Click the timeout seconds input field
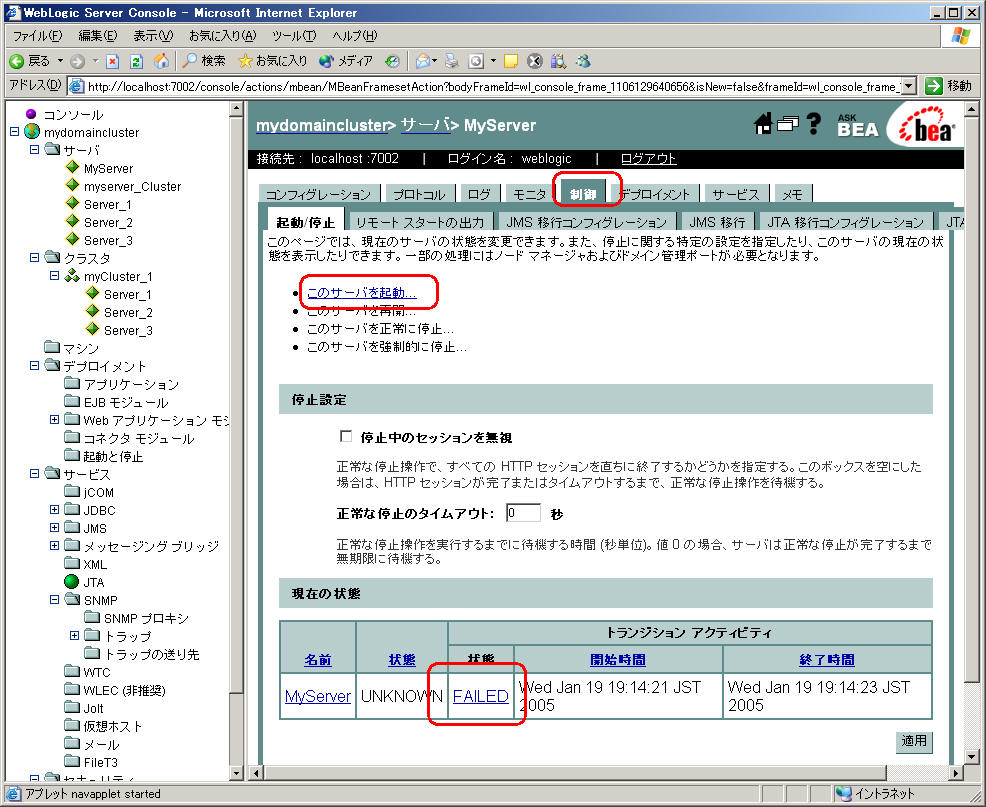Viewport: 986px width, 807px height. point(522,513)
